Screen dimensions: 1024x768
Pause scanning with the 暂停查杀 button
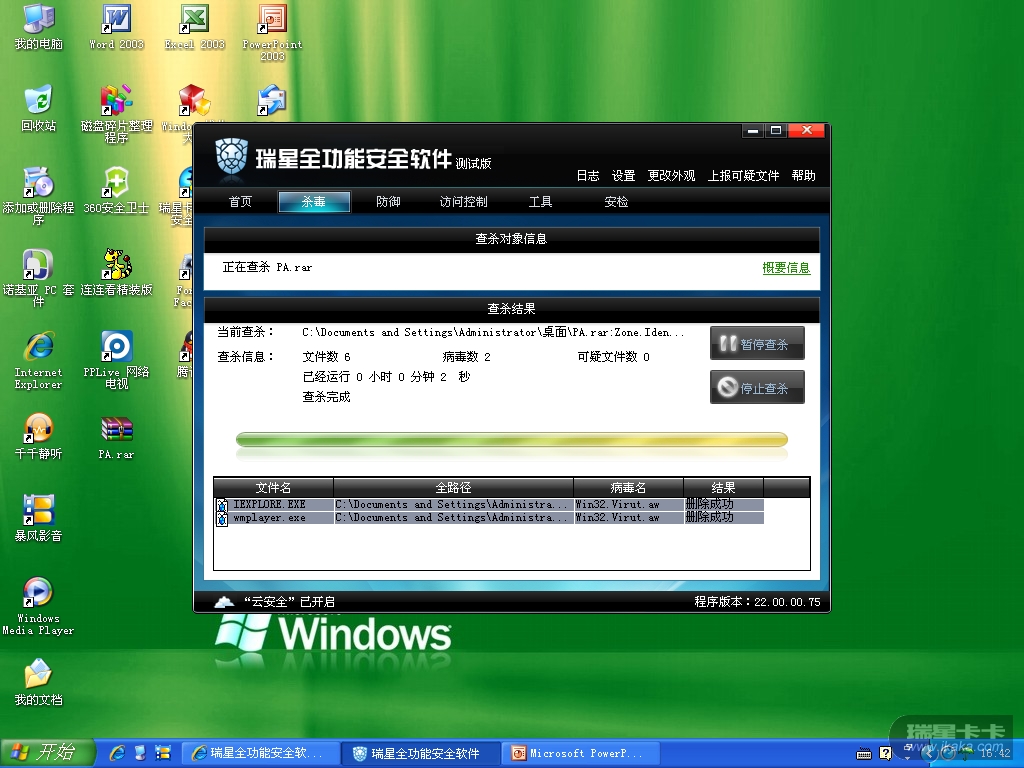pyautogui.click(x=757, y=344)
